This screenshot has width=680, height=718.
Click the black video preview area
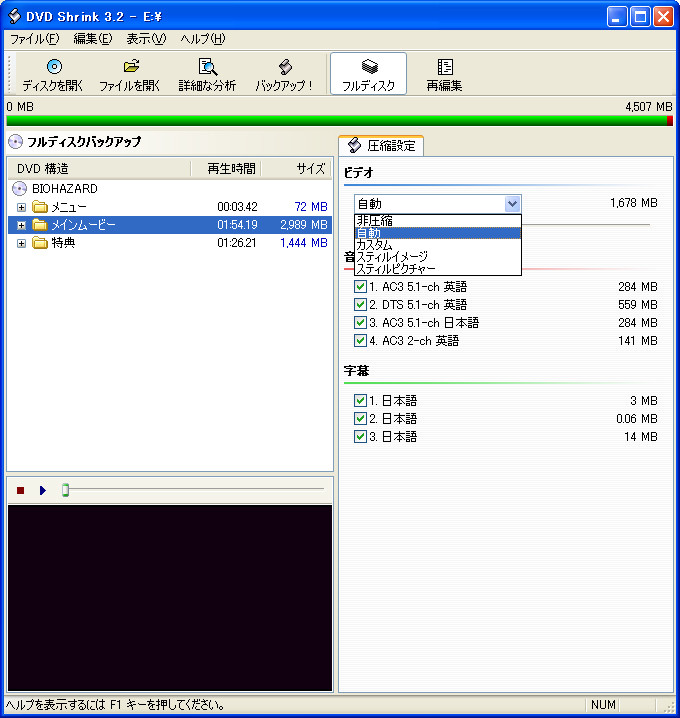pyautogui.click(x=170, y=598)
